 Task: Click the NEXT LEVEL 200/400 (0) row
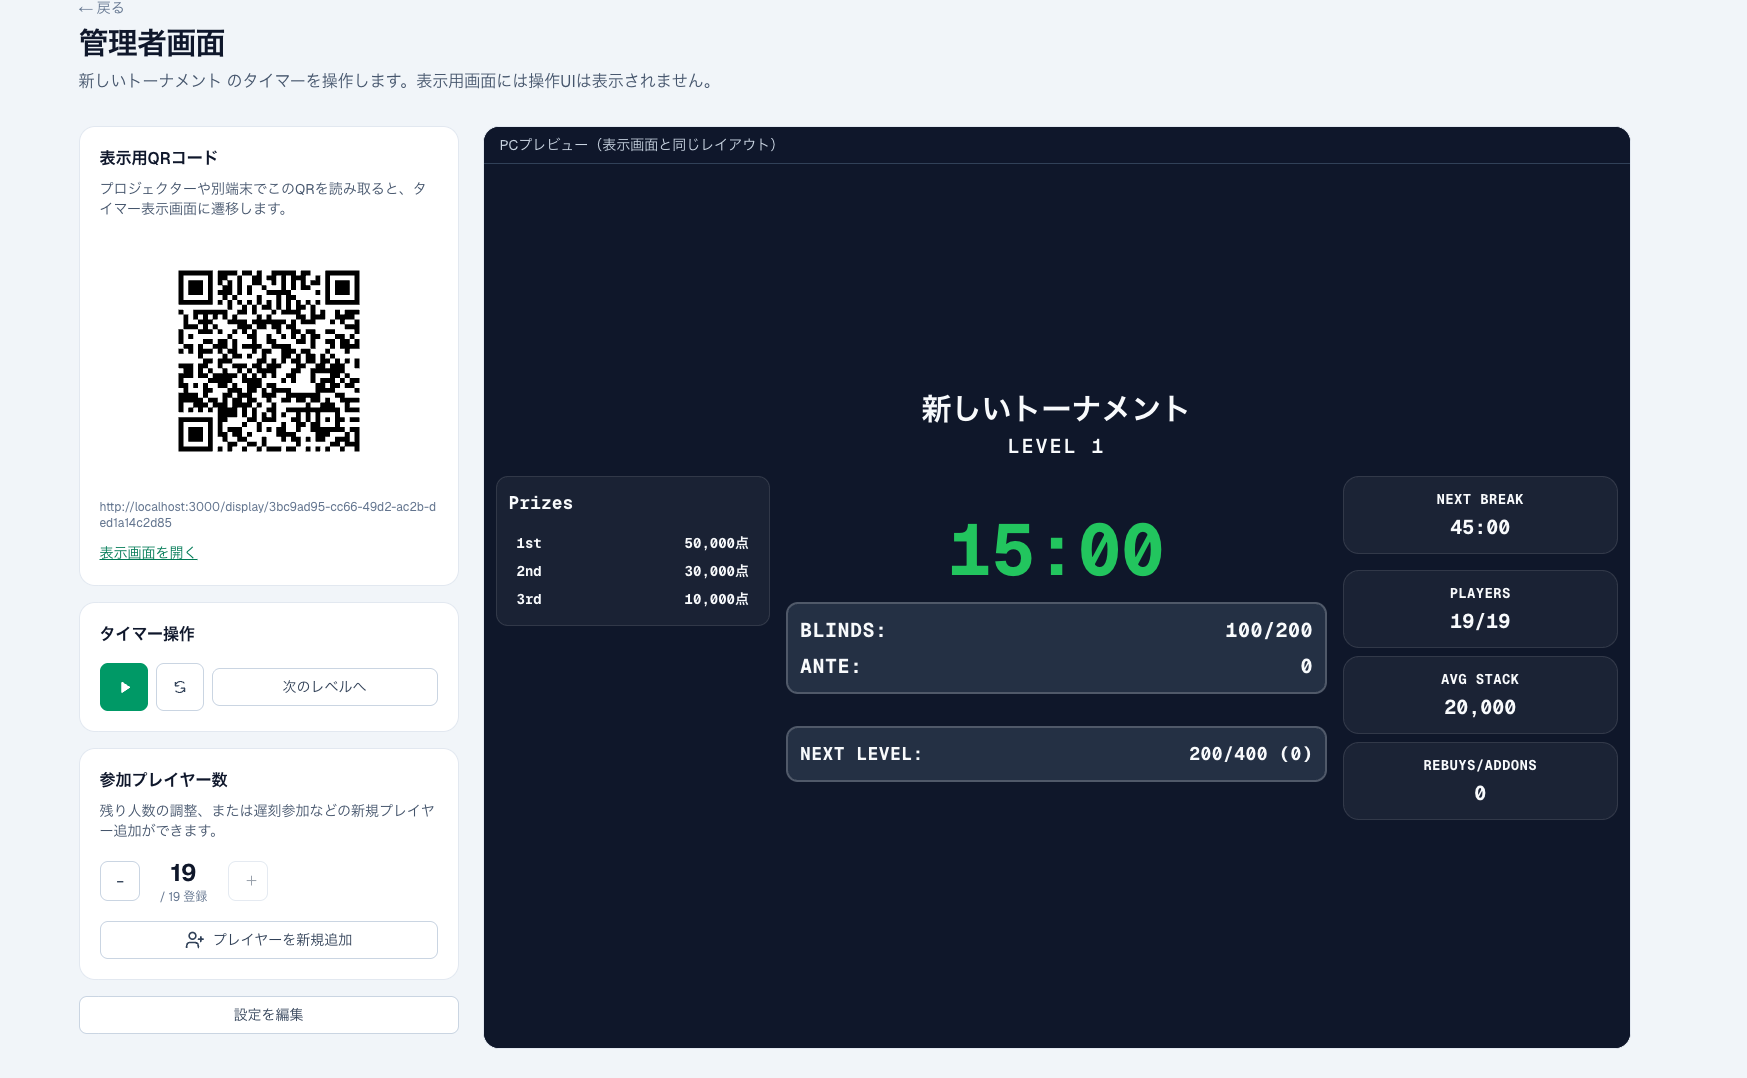click(1056, 754)
